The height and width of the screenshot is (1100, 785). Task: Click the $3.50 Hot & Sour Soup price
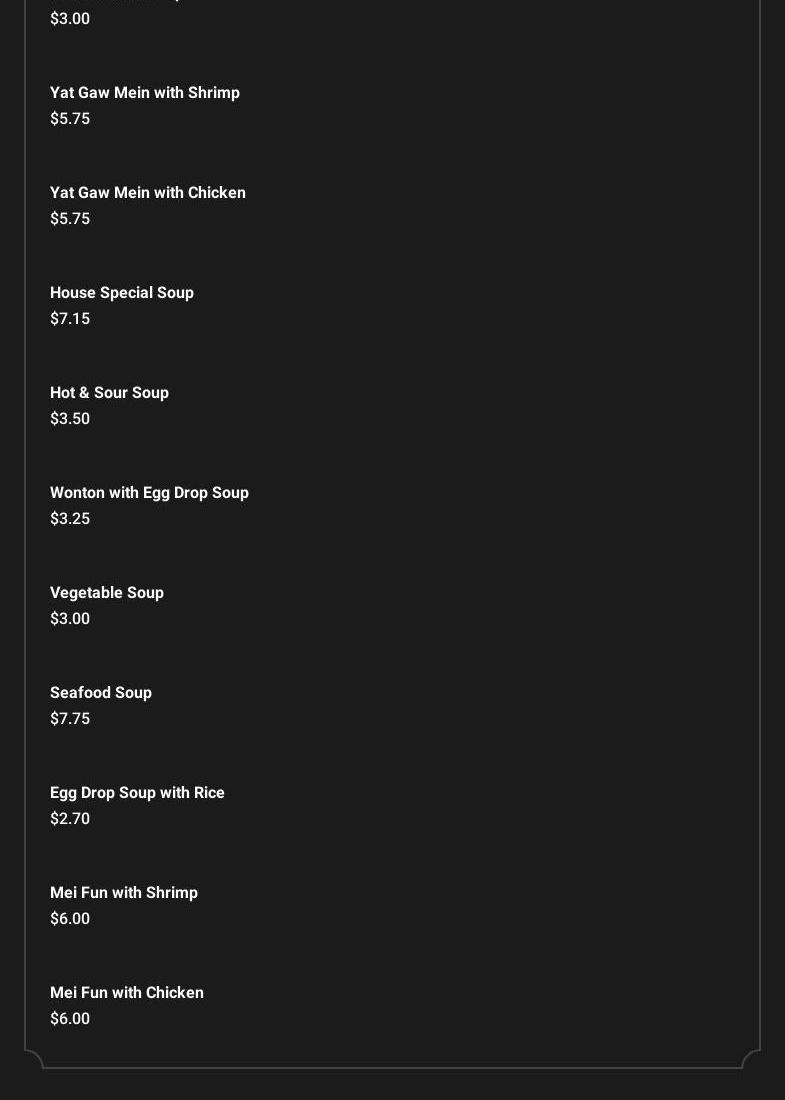[70, 419]
